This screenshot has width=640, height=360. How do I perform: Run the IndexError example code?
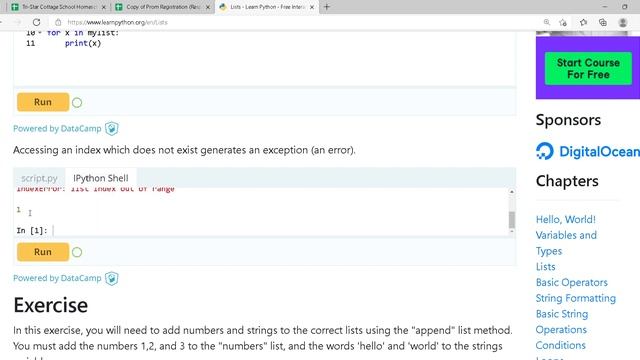(43, 252)
